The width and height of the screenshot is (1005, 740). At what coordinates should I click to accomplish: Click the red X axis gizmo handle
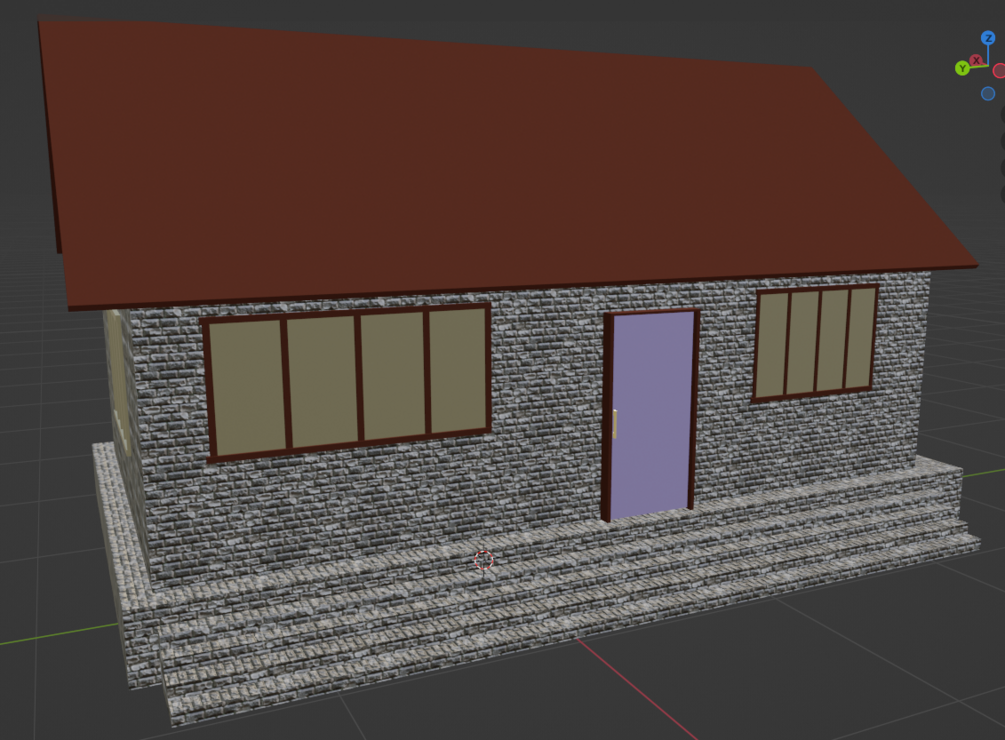pos(976,60)
